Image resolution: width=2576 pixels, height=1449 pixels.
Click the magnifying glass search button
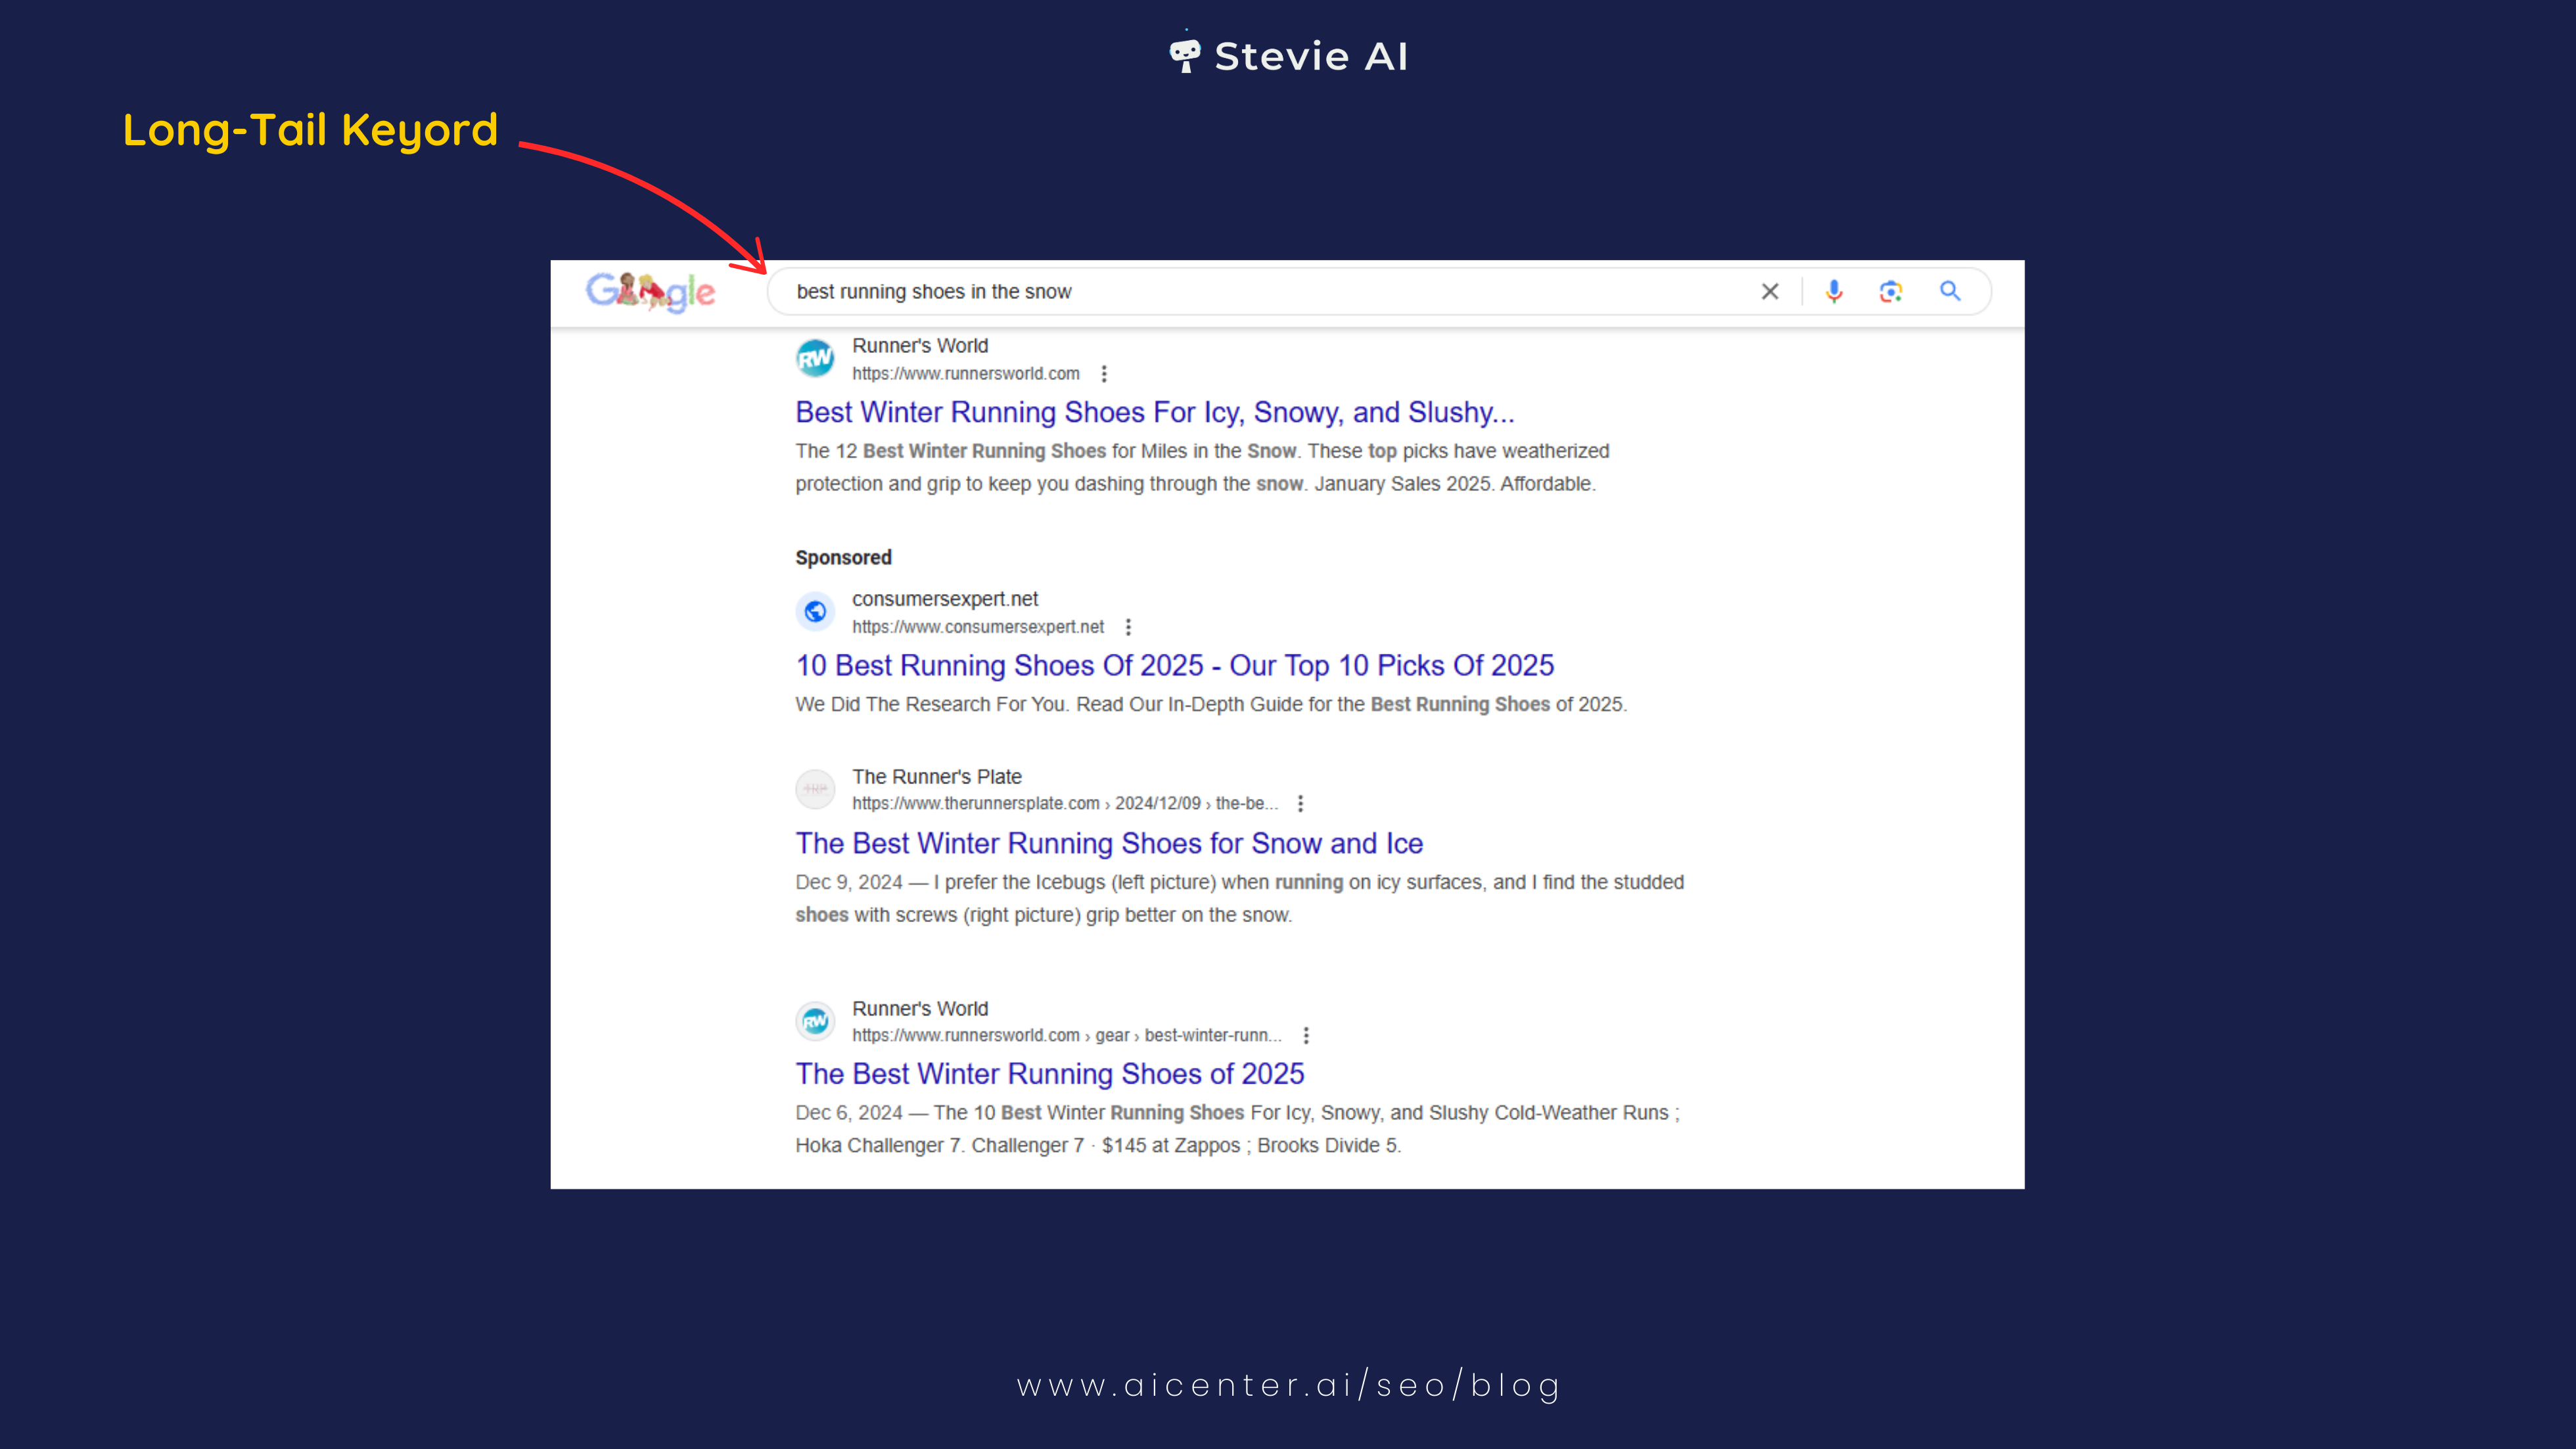point(1949,291)
